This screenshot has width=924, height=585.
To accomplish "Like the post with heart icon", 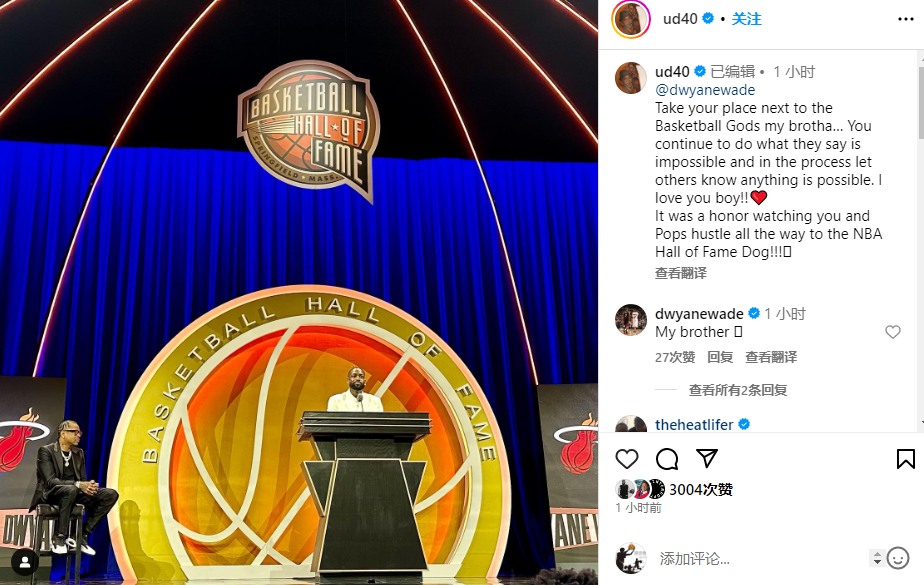I will [x=626, y=459].
